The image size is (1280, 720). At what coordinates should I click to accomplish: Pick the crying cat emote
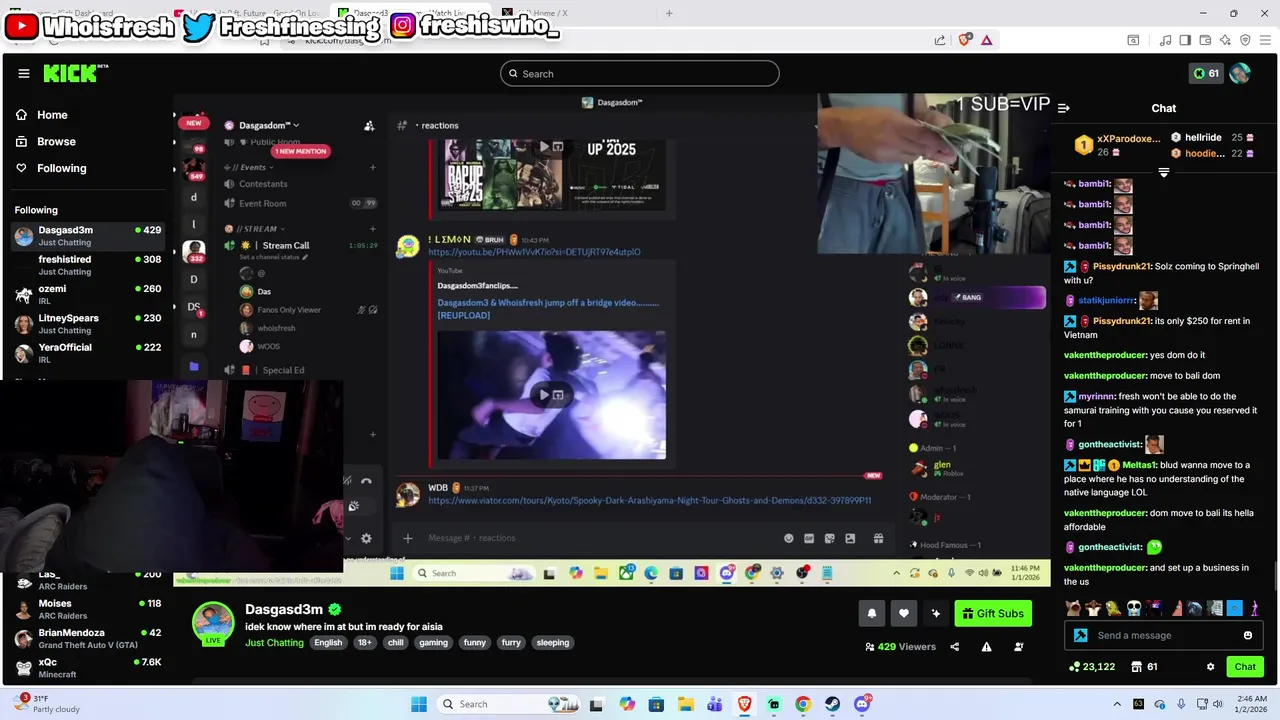1073,608
